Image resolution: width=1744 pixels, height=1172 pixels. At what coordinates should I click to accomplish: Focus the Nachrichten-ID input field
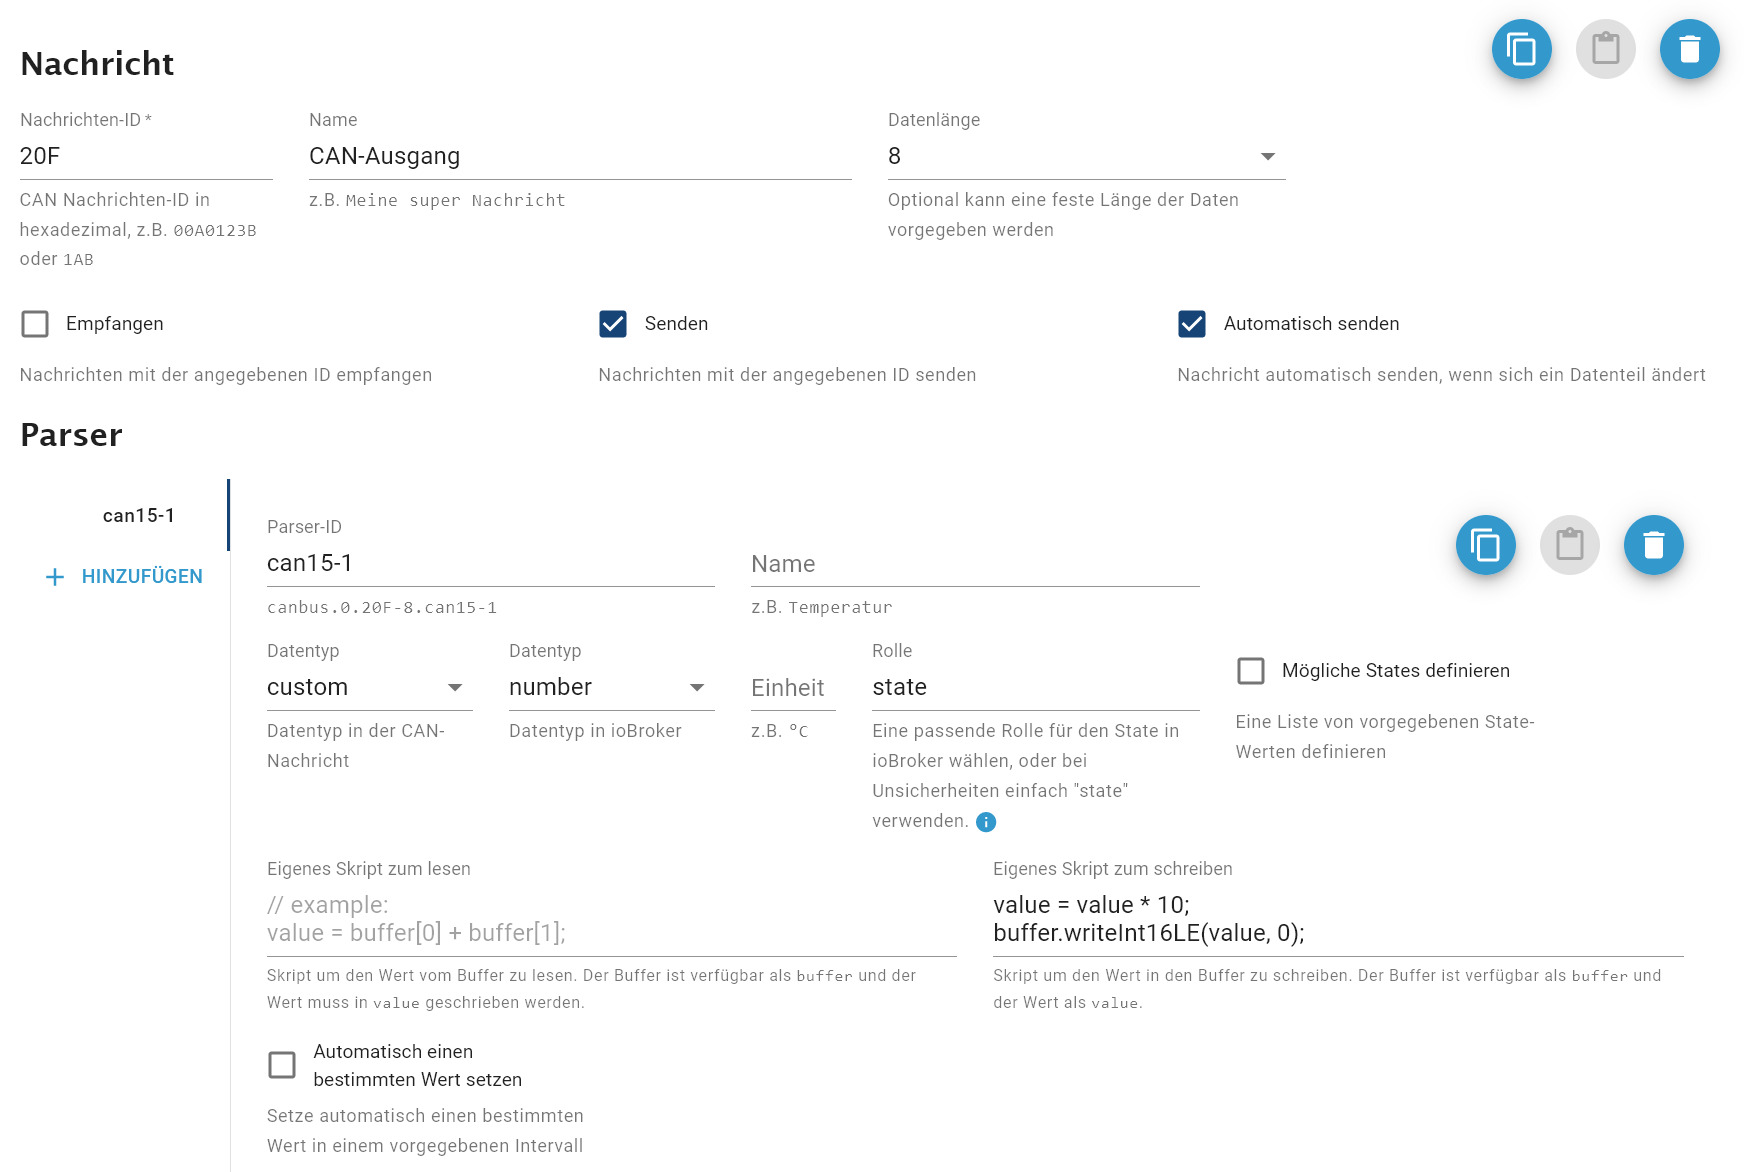pyautogui.click(x=146, y=157)
